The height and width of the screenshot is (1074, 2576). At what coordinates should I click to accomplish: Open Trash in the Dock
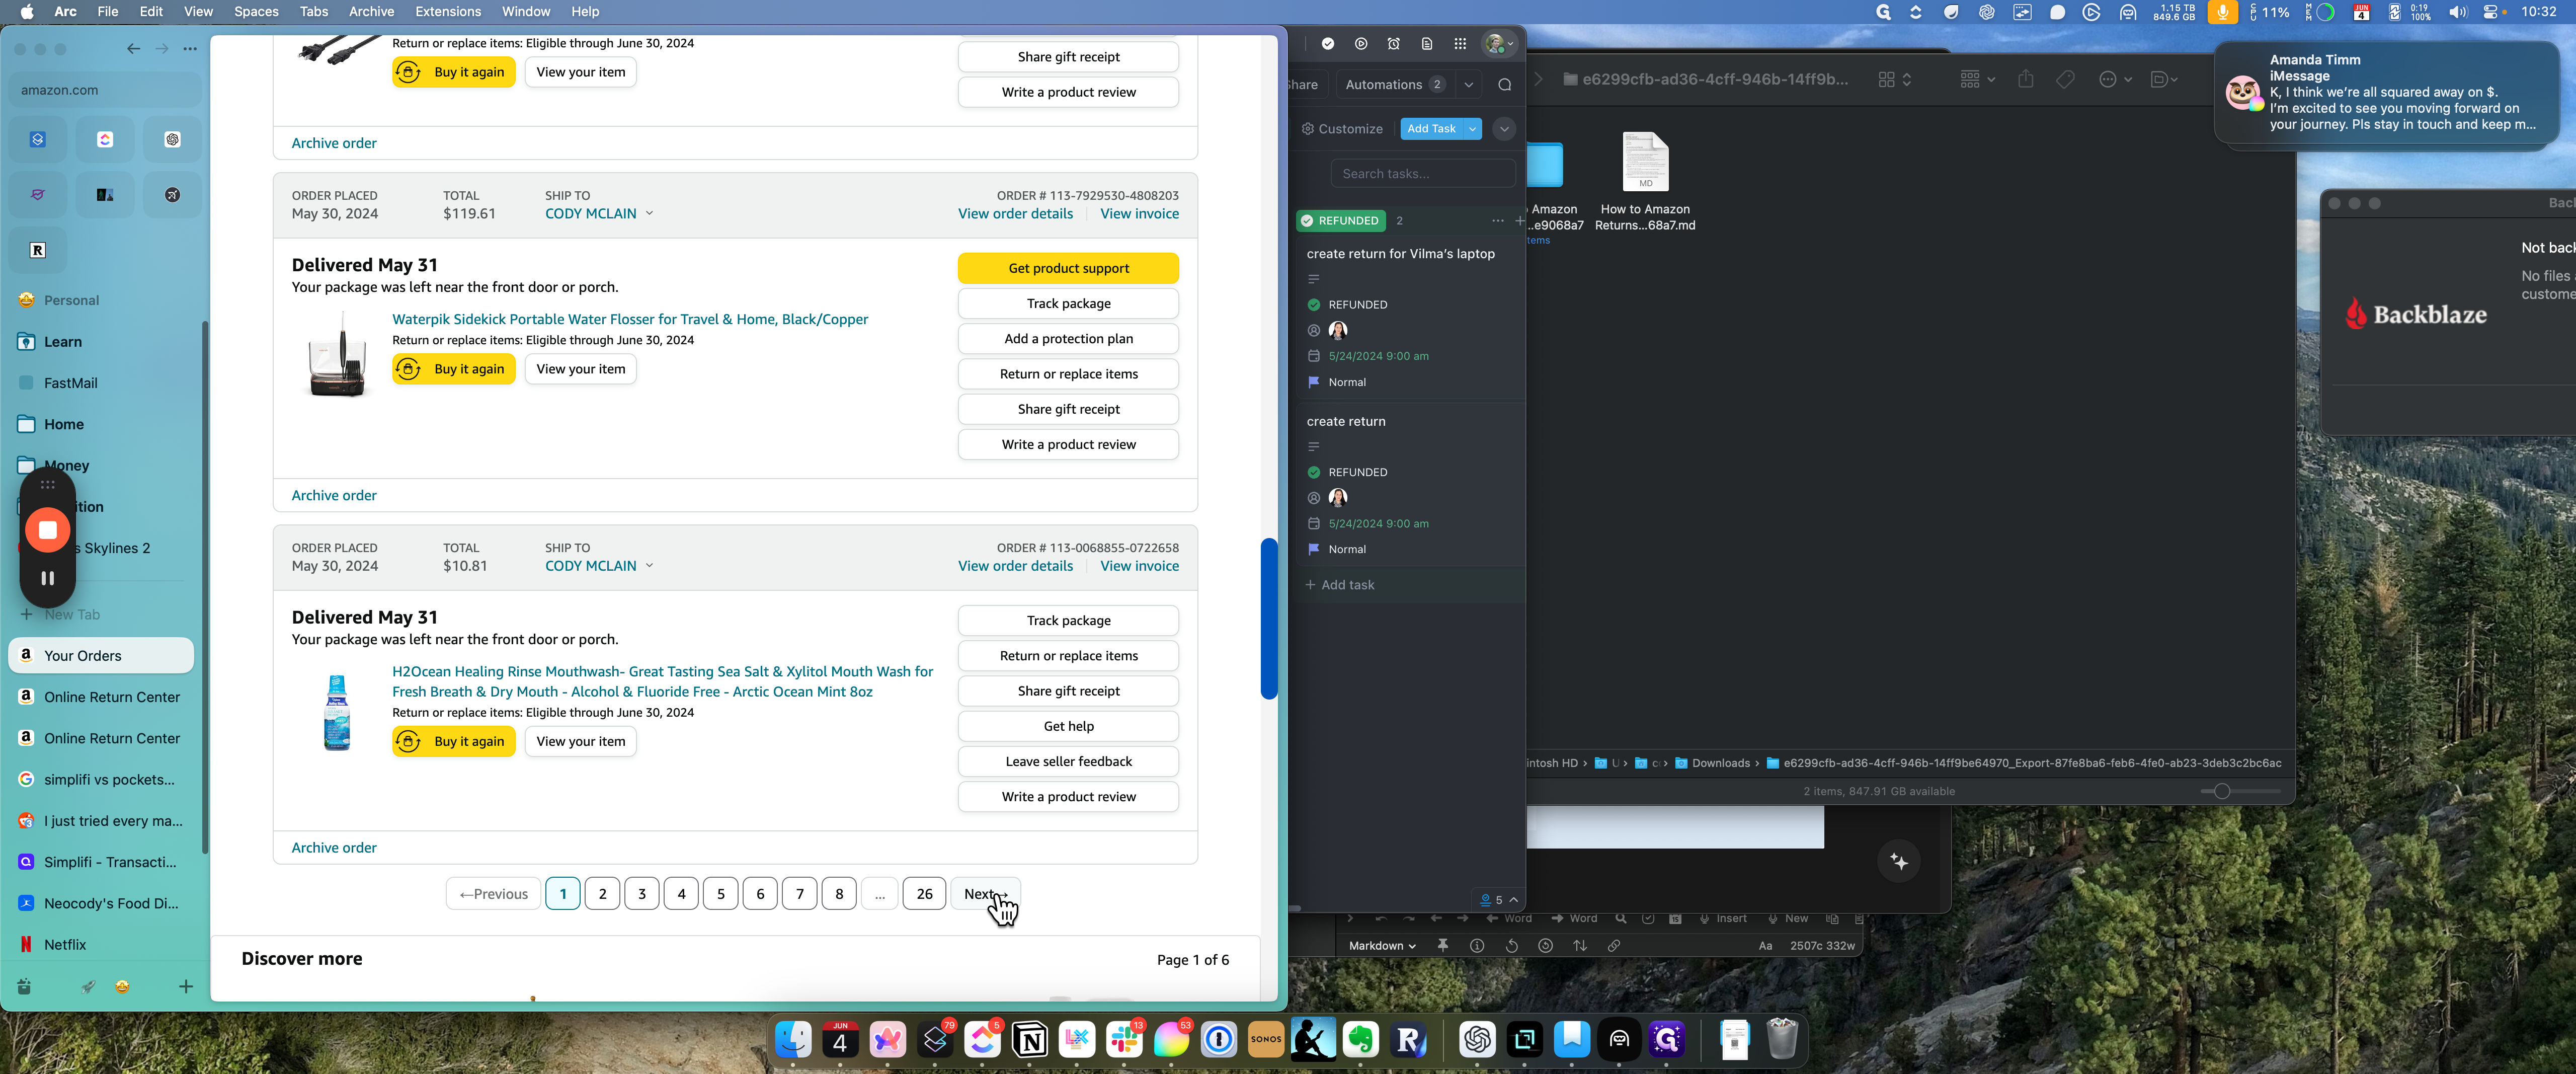[x=1782, y=1040]
